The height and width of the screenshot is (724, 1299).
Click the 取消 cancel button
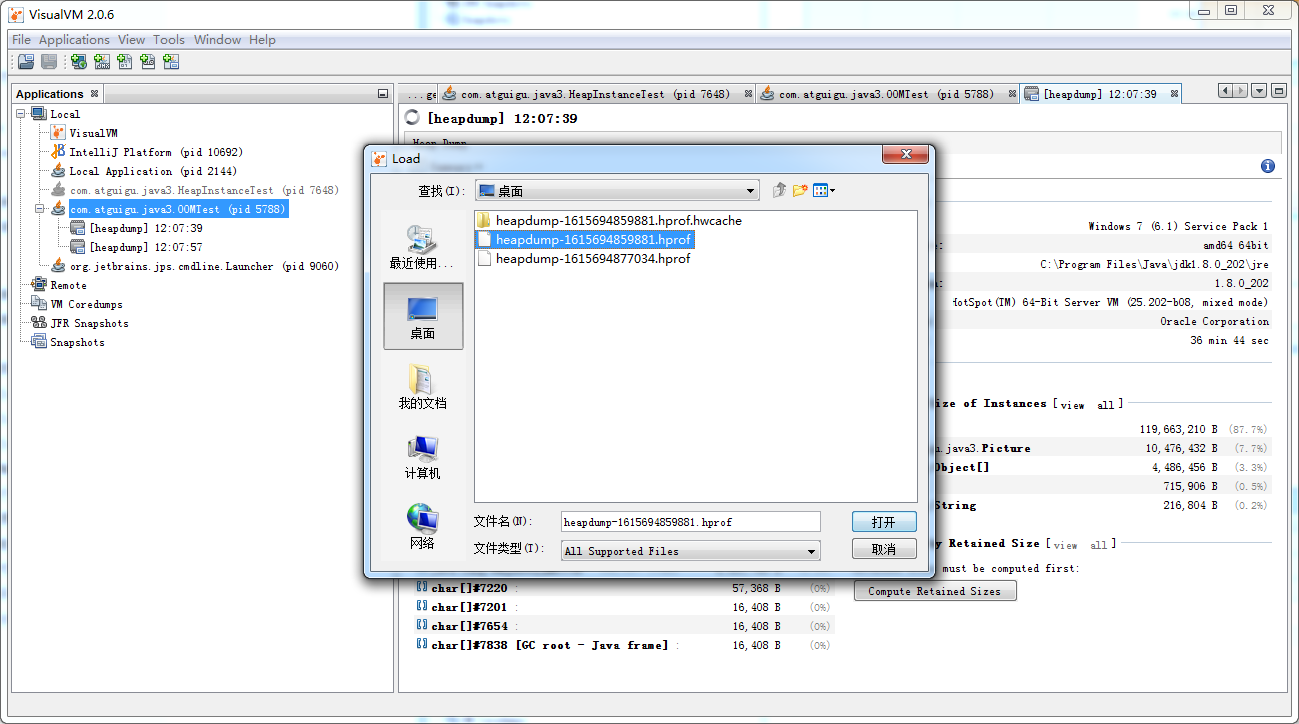point(884,549)
